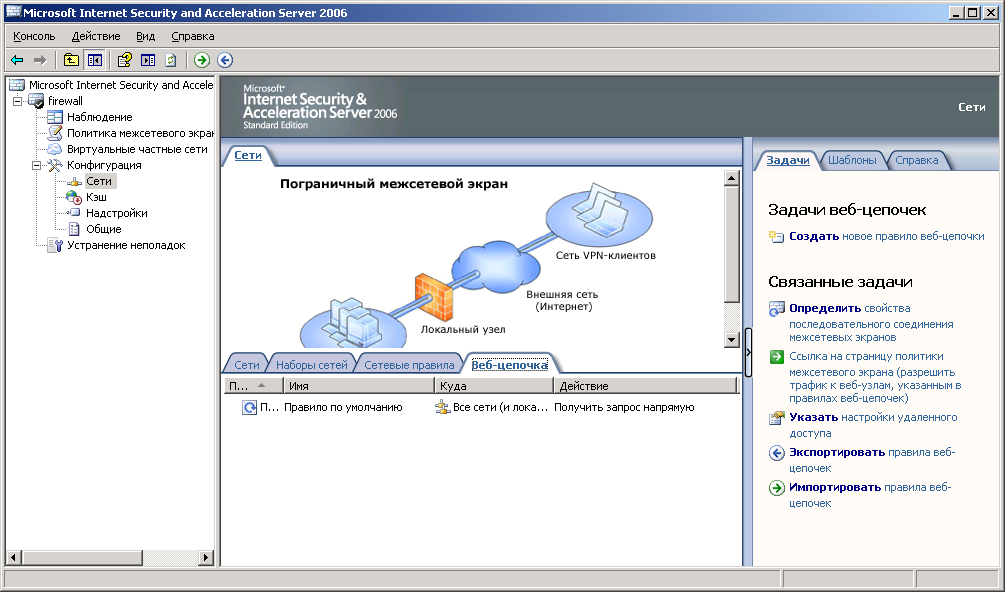Click the Кэш globe icon

coord(74,197)
